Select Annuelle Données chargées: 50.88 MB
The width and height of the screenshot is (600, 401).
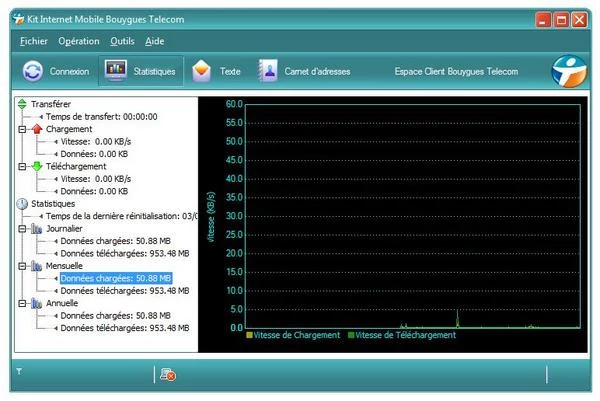click(x=116, y=315)
